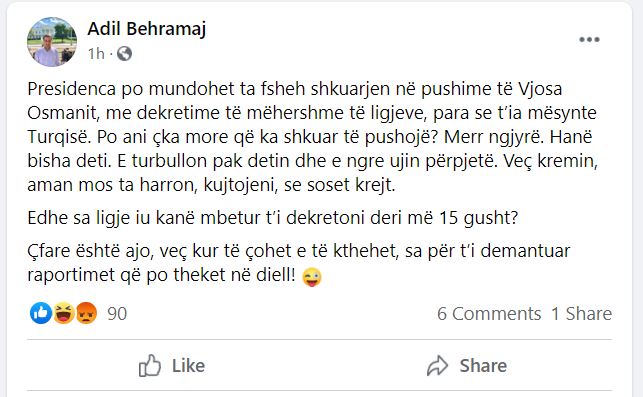Image resolution: width=643 pixels, height=397 pixels.
Task: Click the post line beginning 'aman mos ta harron'
Action: [x=211, y=185]
